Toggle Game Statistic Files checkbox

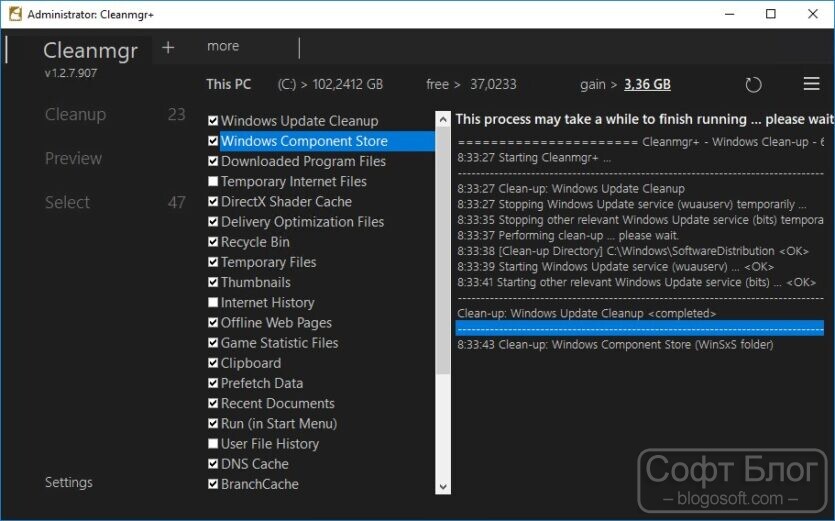point(213,343)
